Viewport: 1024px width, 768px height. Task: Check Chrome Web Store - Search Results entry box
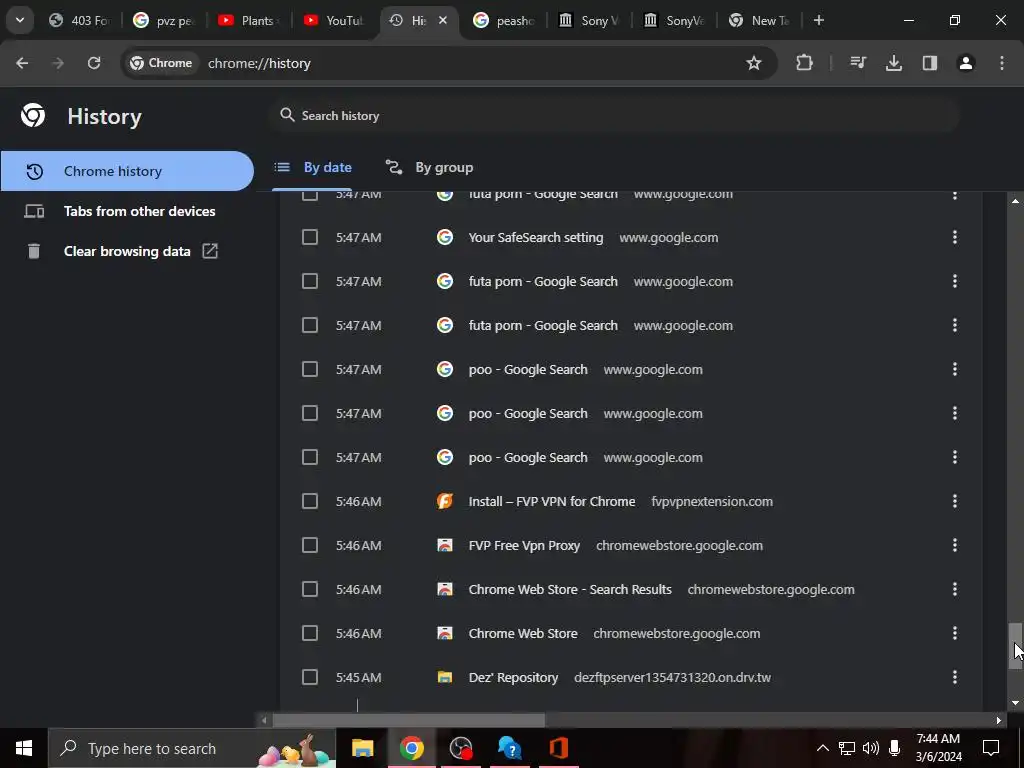coord(310,589)
